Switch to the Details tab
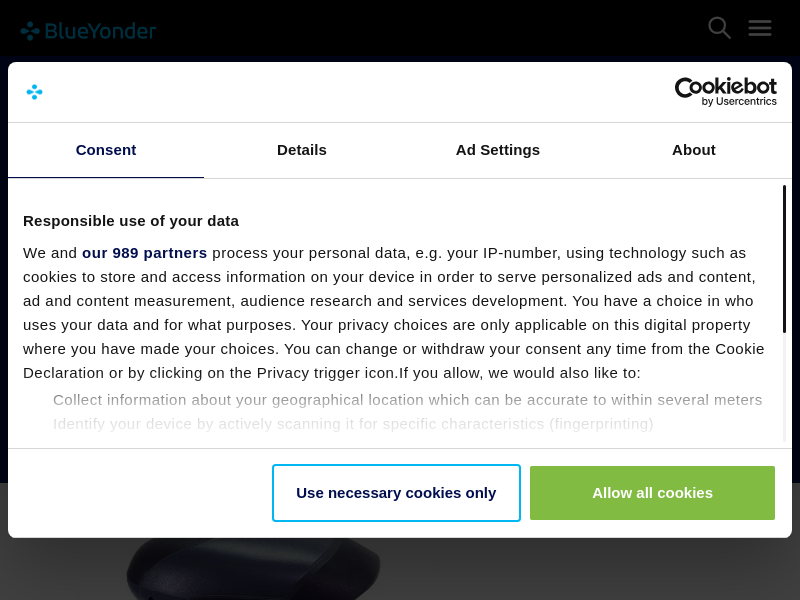The width and height of the screenshot is (800, 600). [x=302, y=150]
